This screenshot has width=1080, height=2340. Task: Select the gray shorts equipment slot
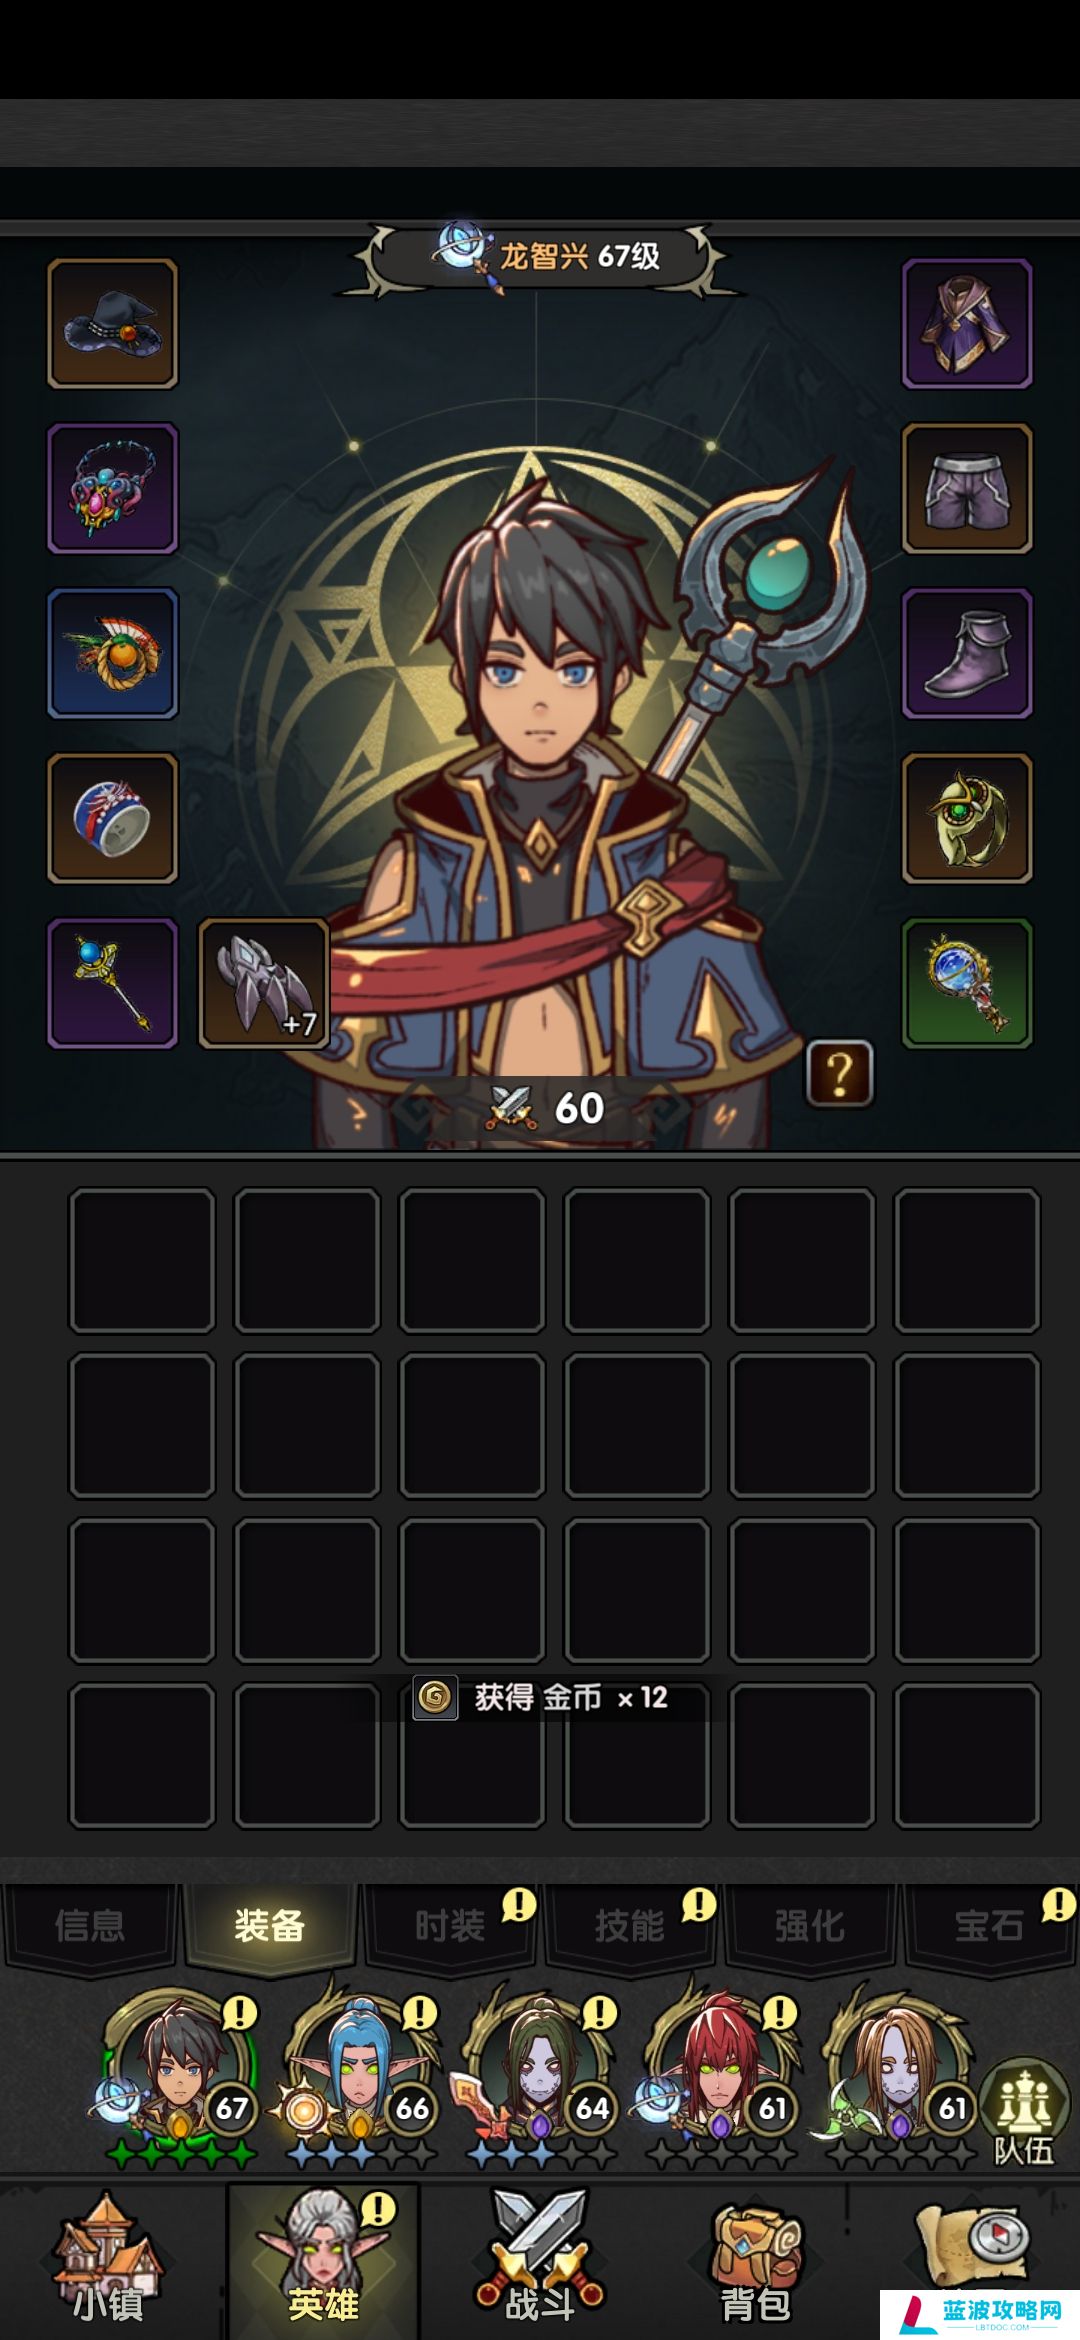tap(967, 488)
